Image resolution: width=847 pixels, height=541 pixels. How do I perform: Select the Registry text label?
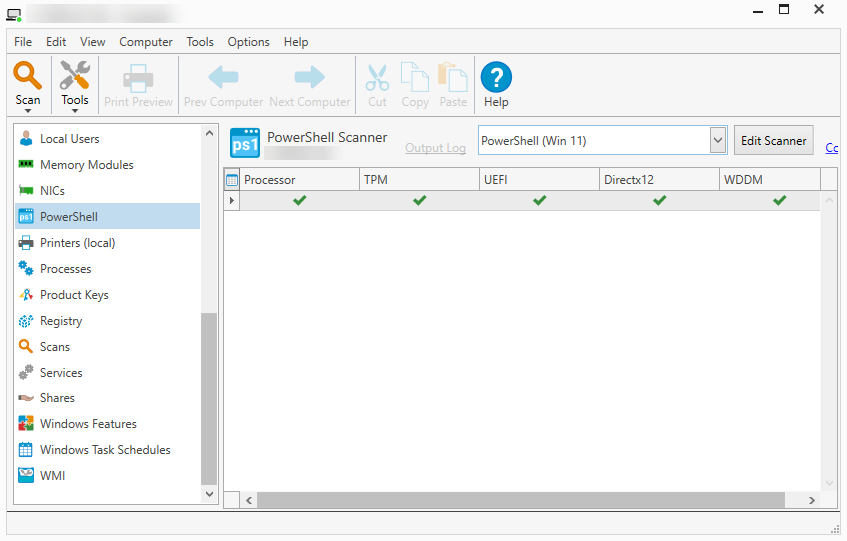61,321
